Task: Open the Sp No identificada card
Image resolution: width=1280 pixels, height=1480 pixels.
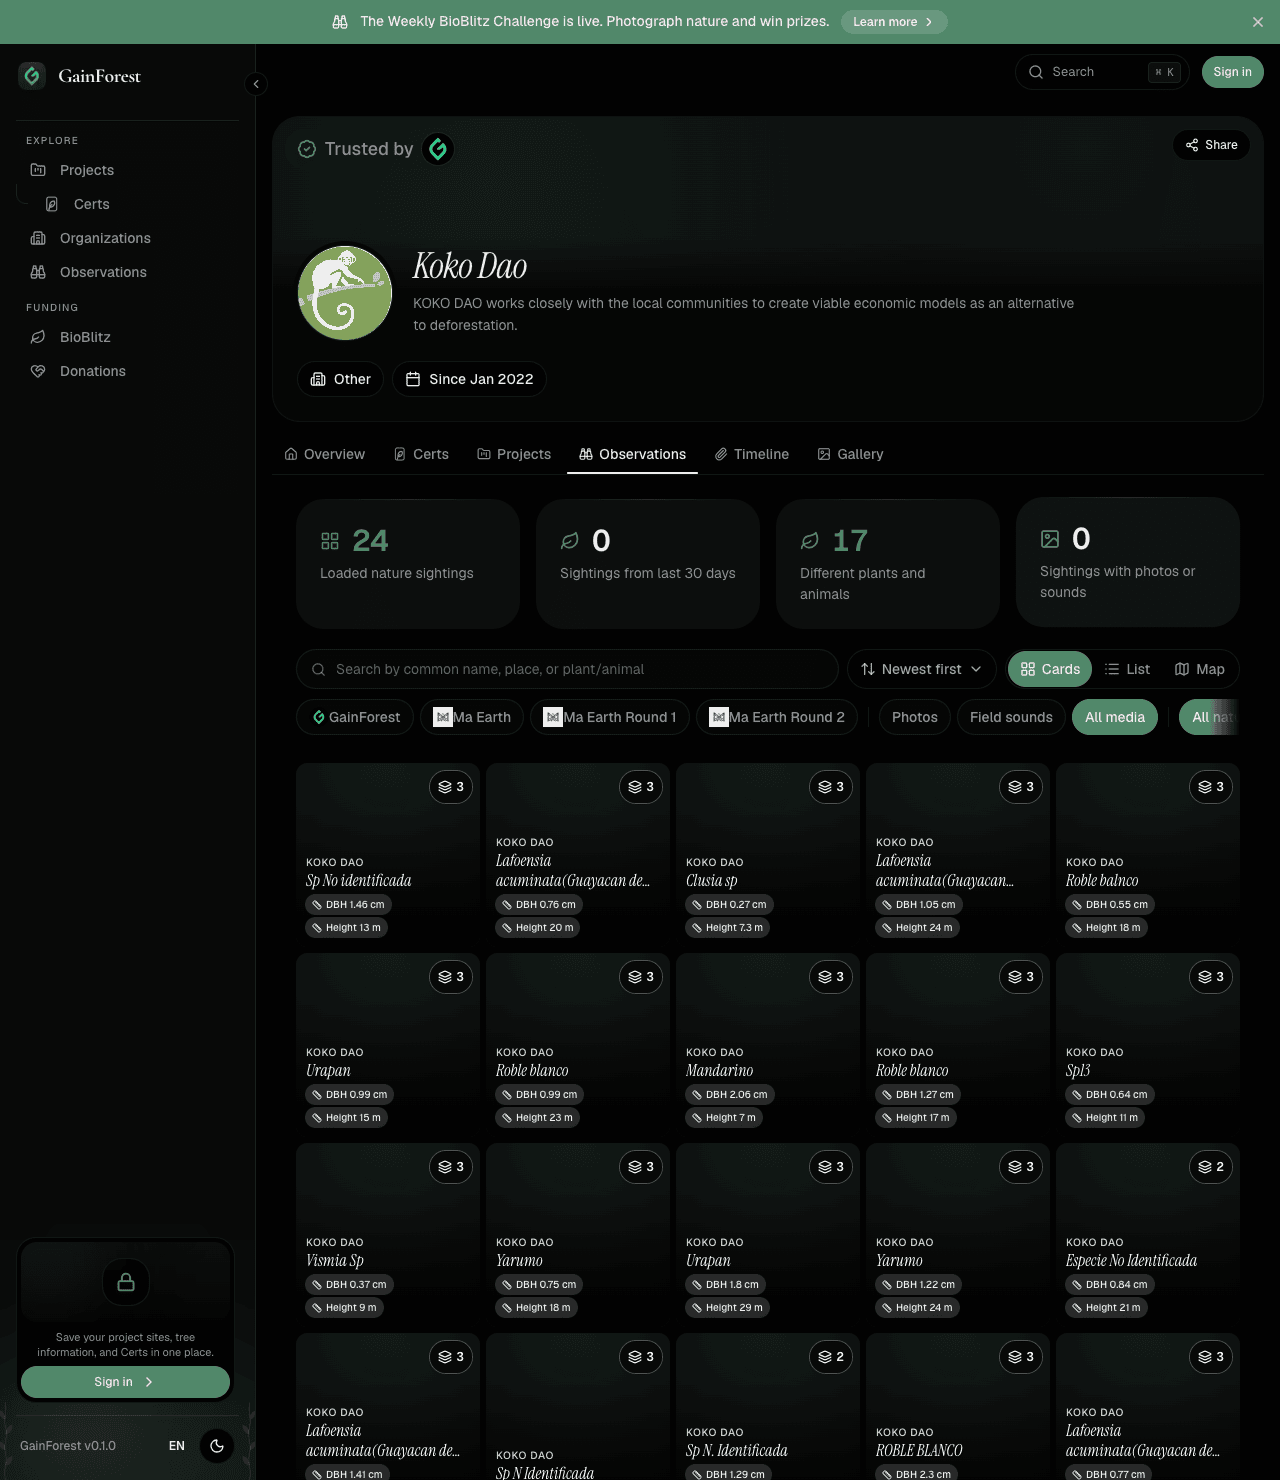Action: [x=388, y=853]
